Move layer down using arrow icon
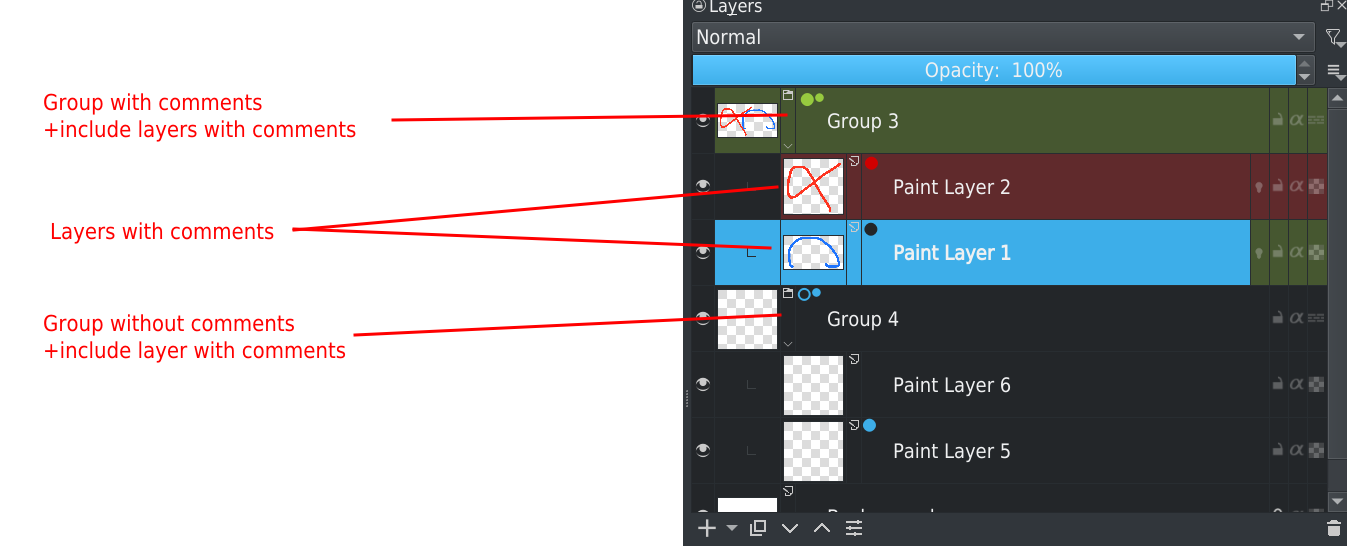 pos(790,528)
